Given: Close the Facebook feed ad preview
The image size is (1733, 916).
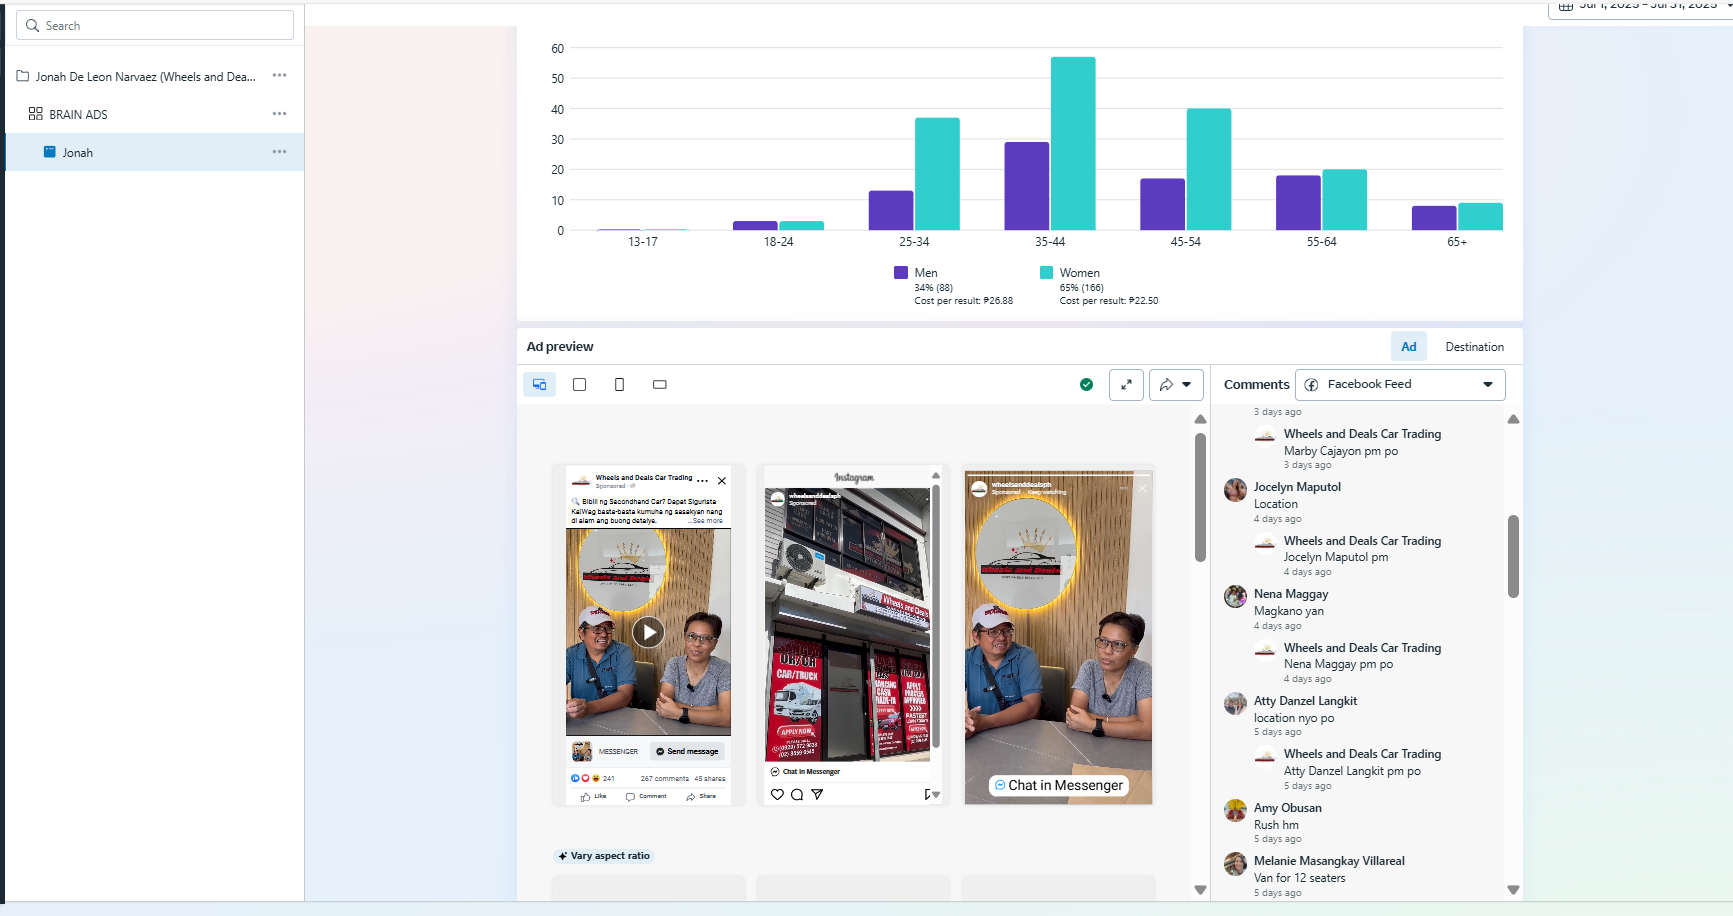Looking at the screenshot, I should pyautogui.click(x=722, y=481).
